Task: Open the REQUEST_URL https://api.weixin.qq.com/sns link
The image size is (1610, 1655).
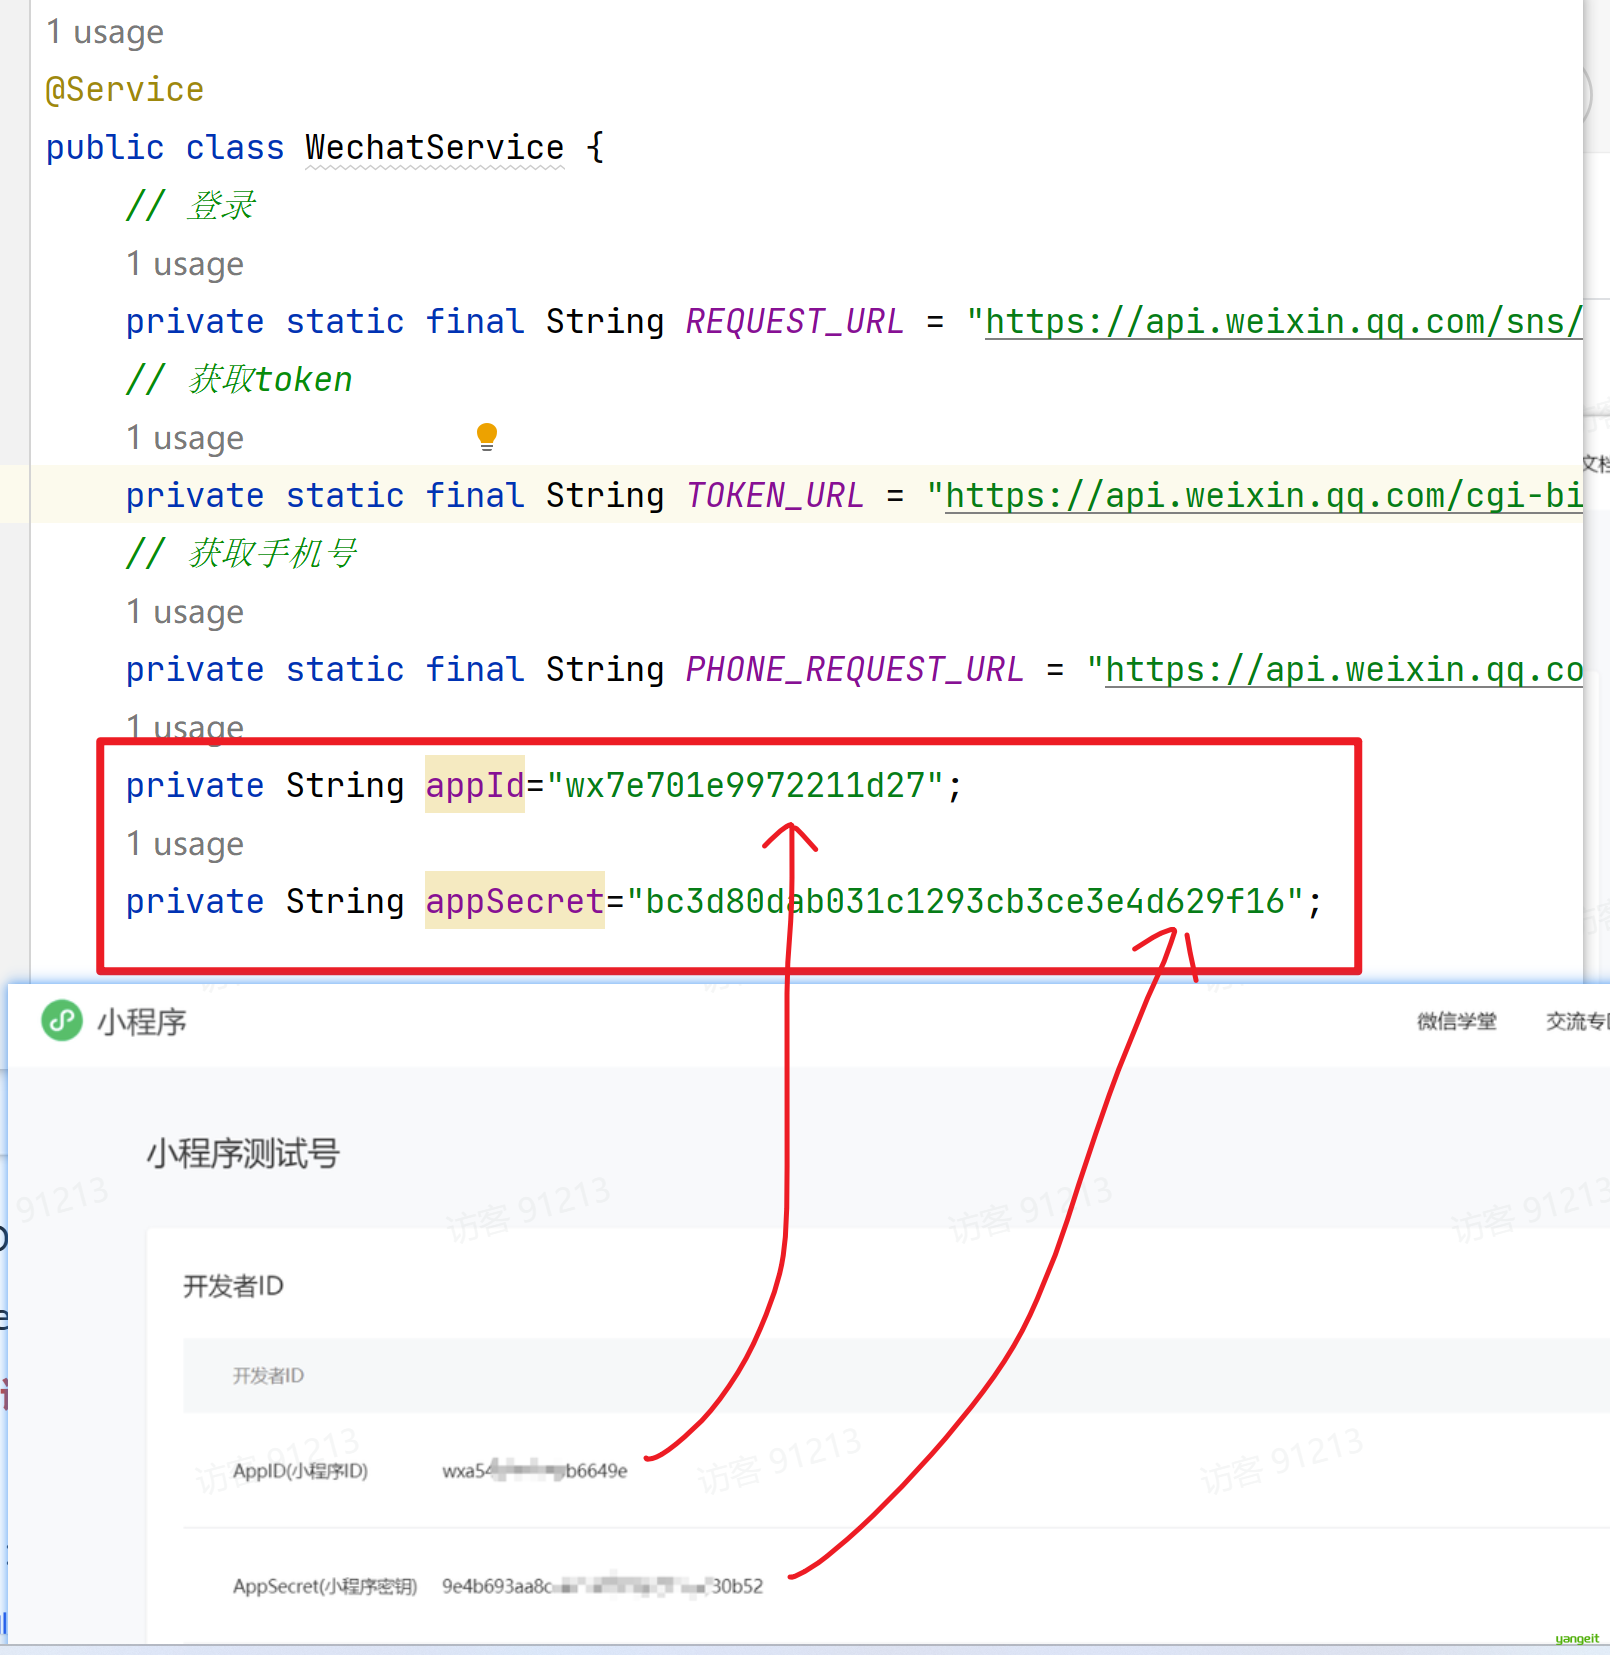Action: click(x=1284, y=322)
